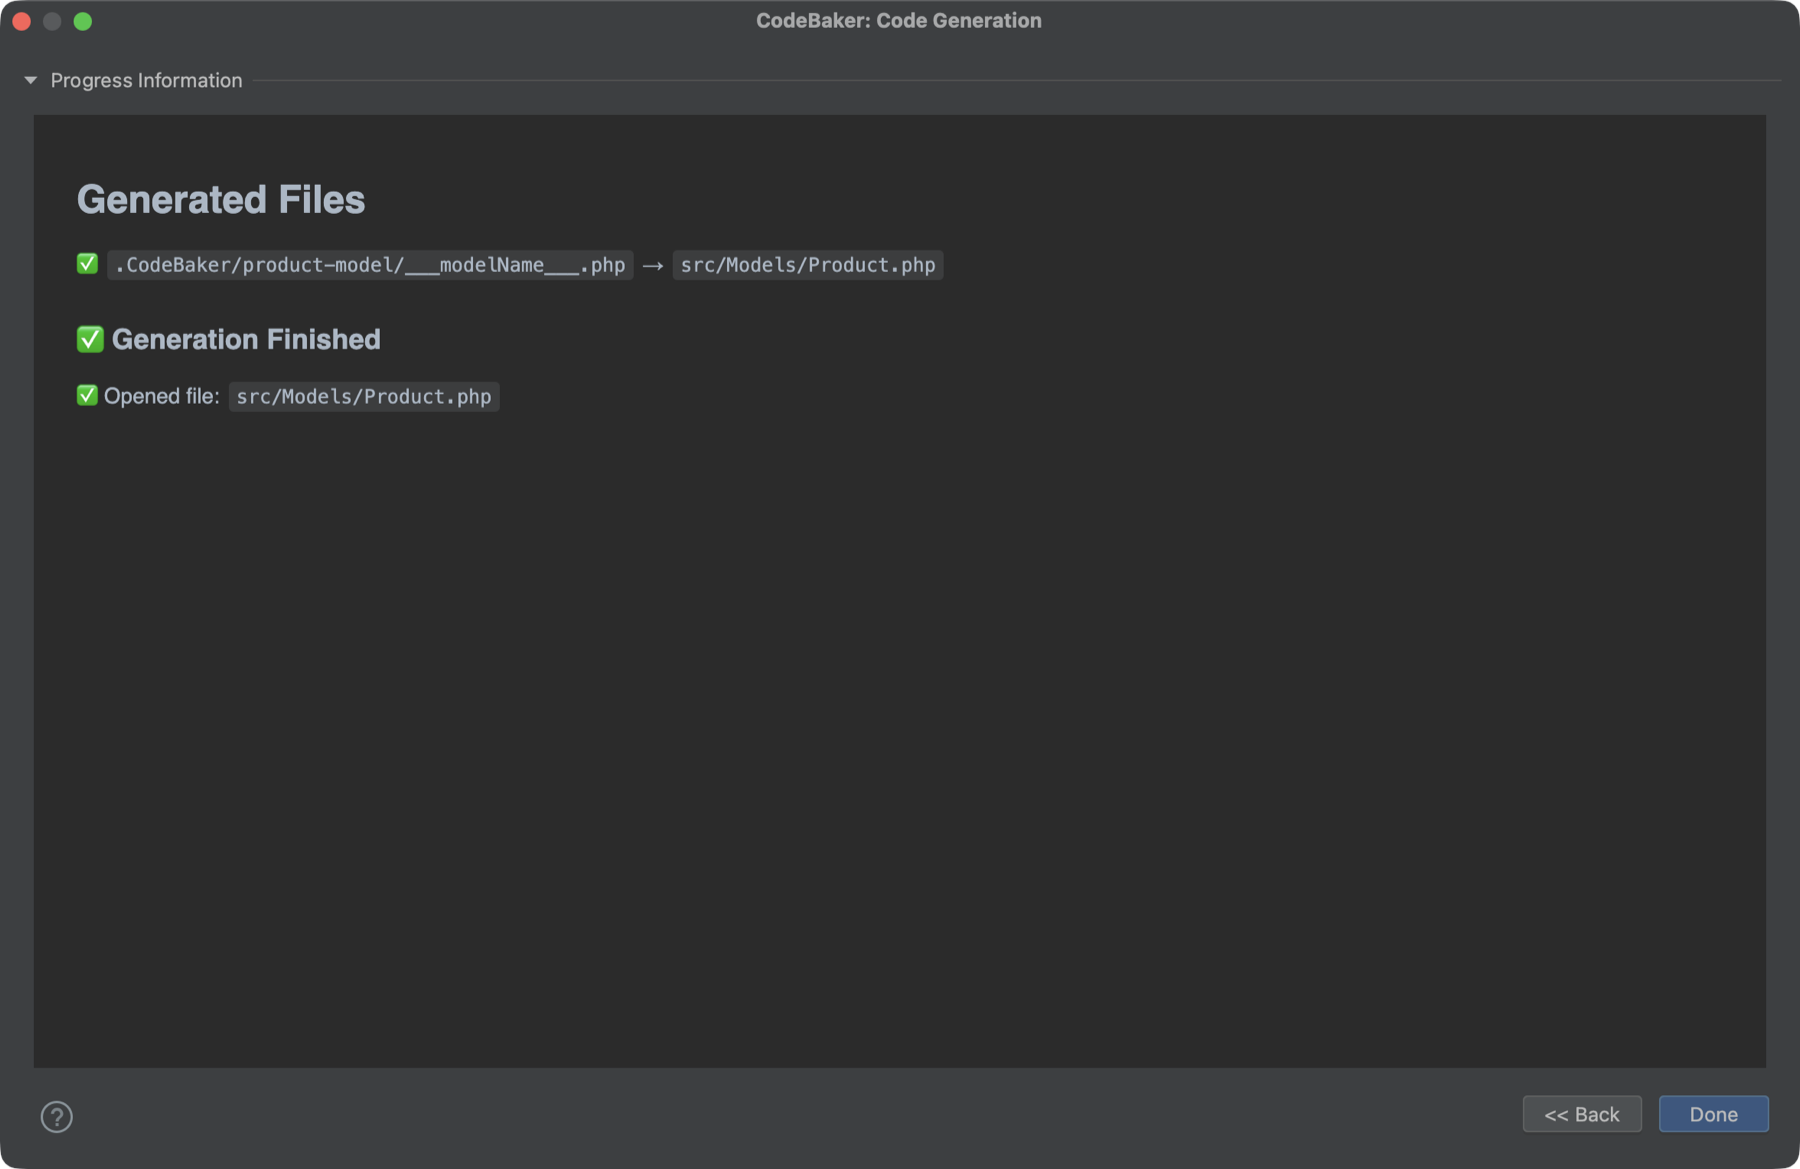This screenshot has height=1169, width=1800.
Task: Click the Generation Finished heading text
Action: pyautogui.click(x=246, y=339)
